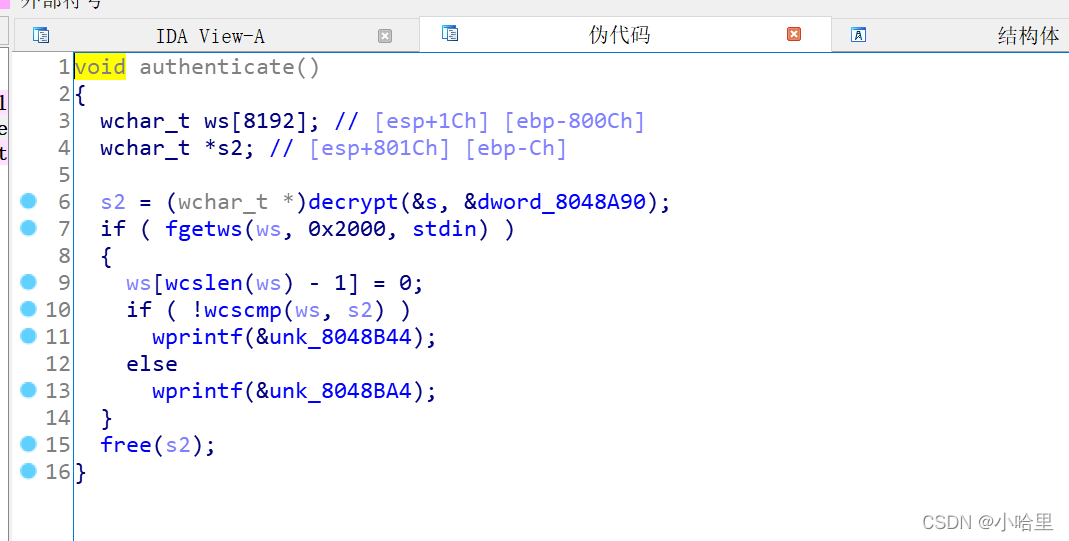The height and width of the screenshot is (541, 1069).
Task: Click the &s argument of decrypt
Action: tap(424, 202)
